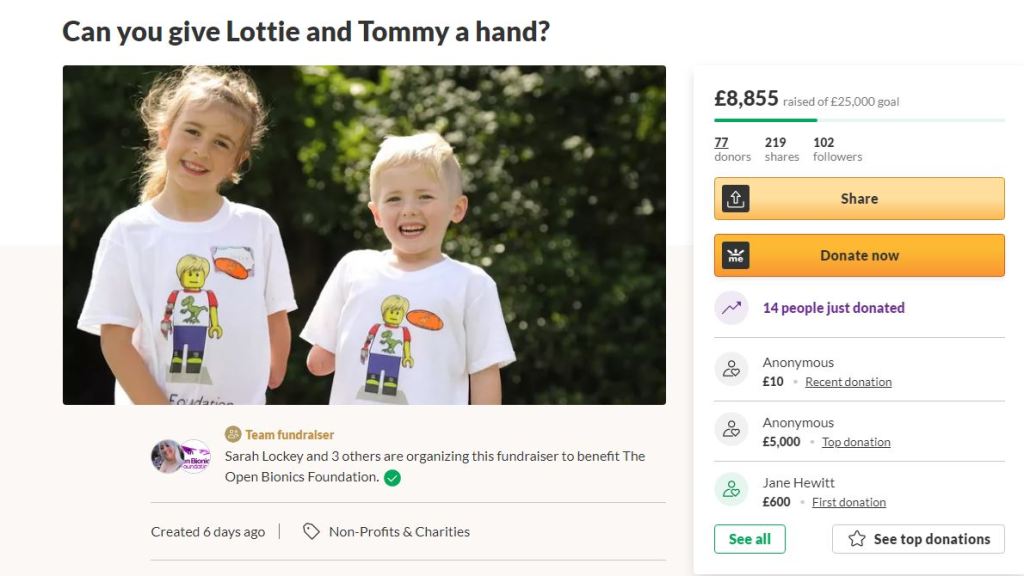Click the organizer profile avatar

click(168, 456)
